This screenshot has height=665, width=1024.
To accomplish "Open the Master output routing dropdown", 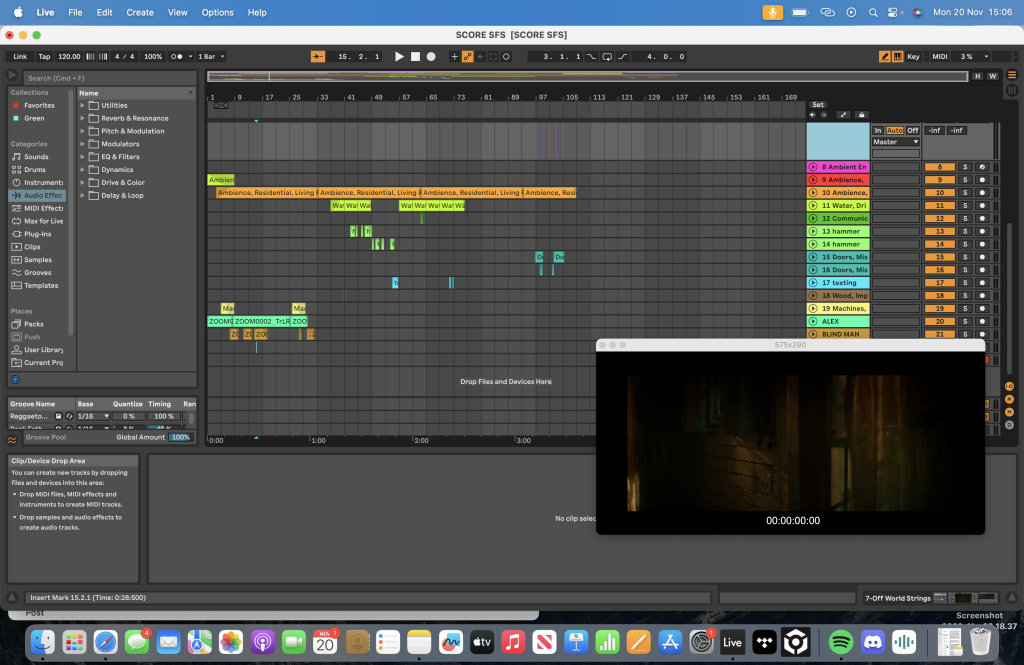I will [x=895, y=142].
